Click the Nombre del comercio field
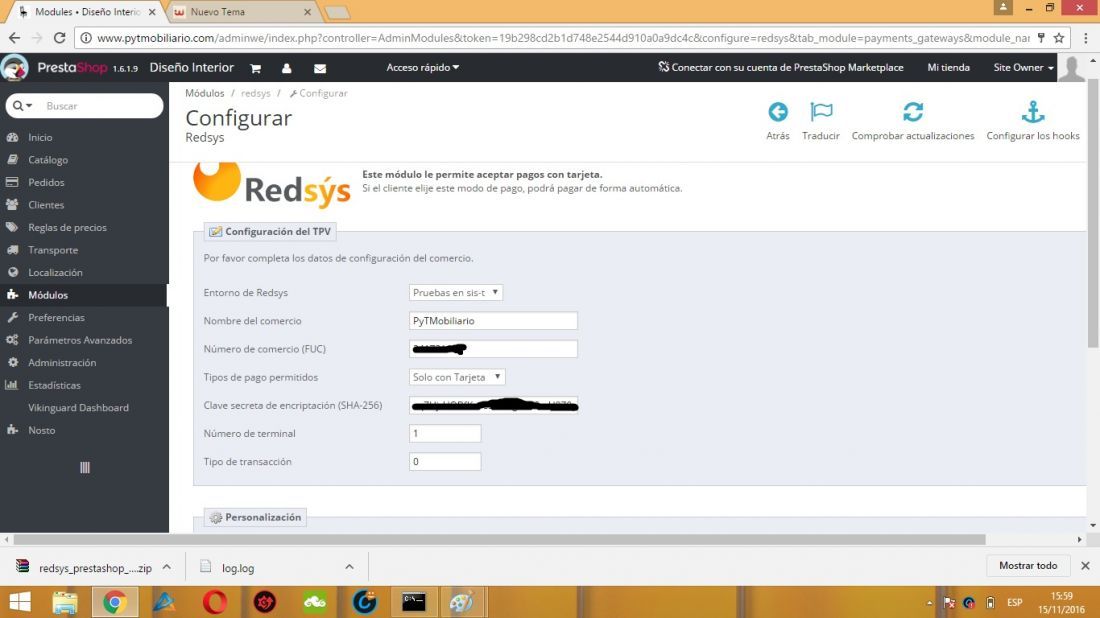The image size is (1100, 618). click(x=493, y=321)
